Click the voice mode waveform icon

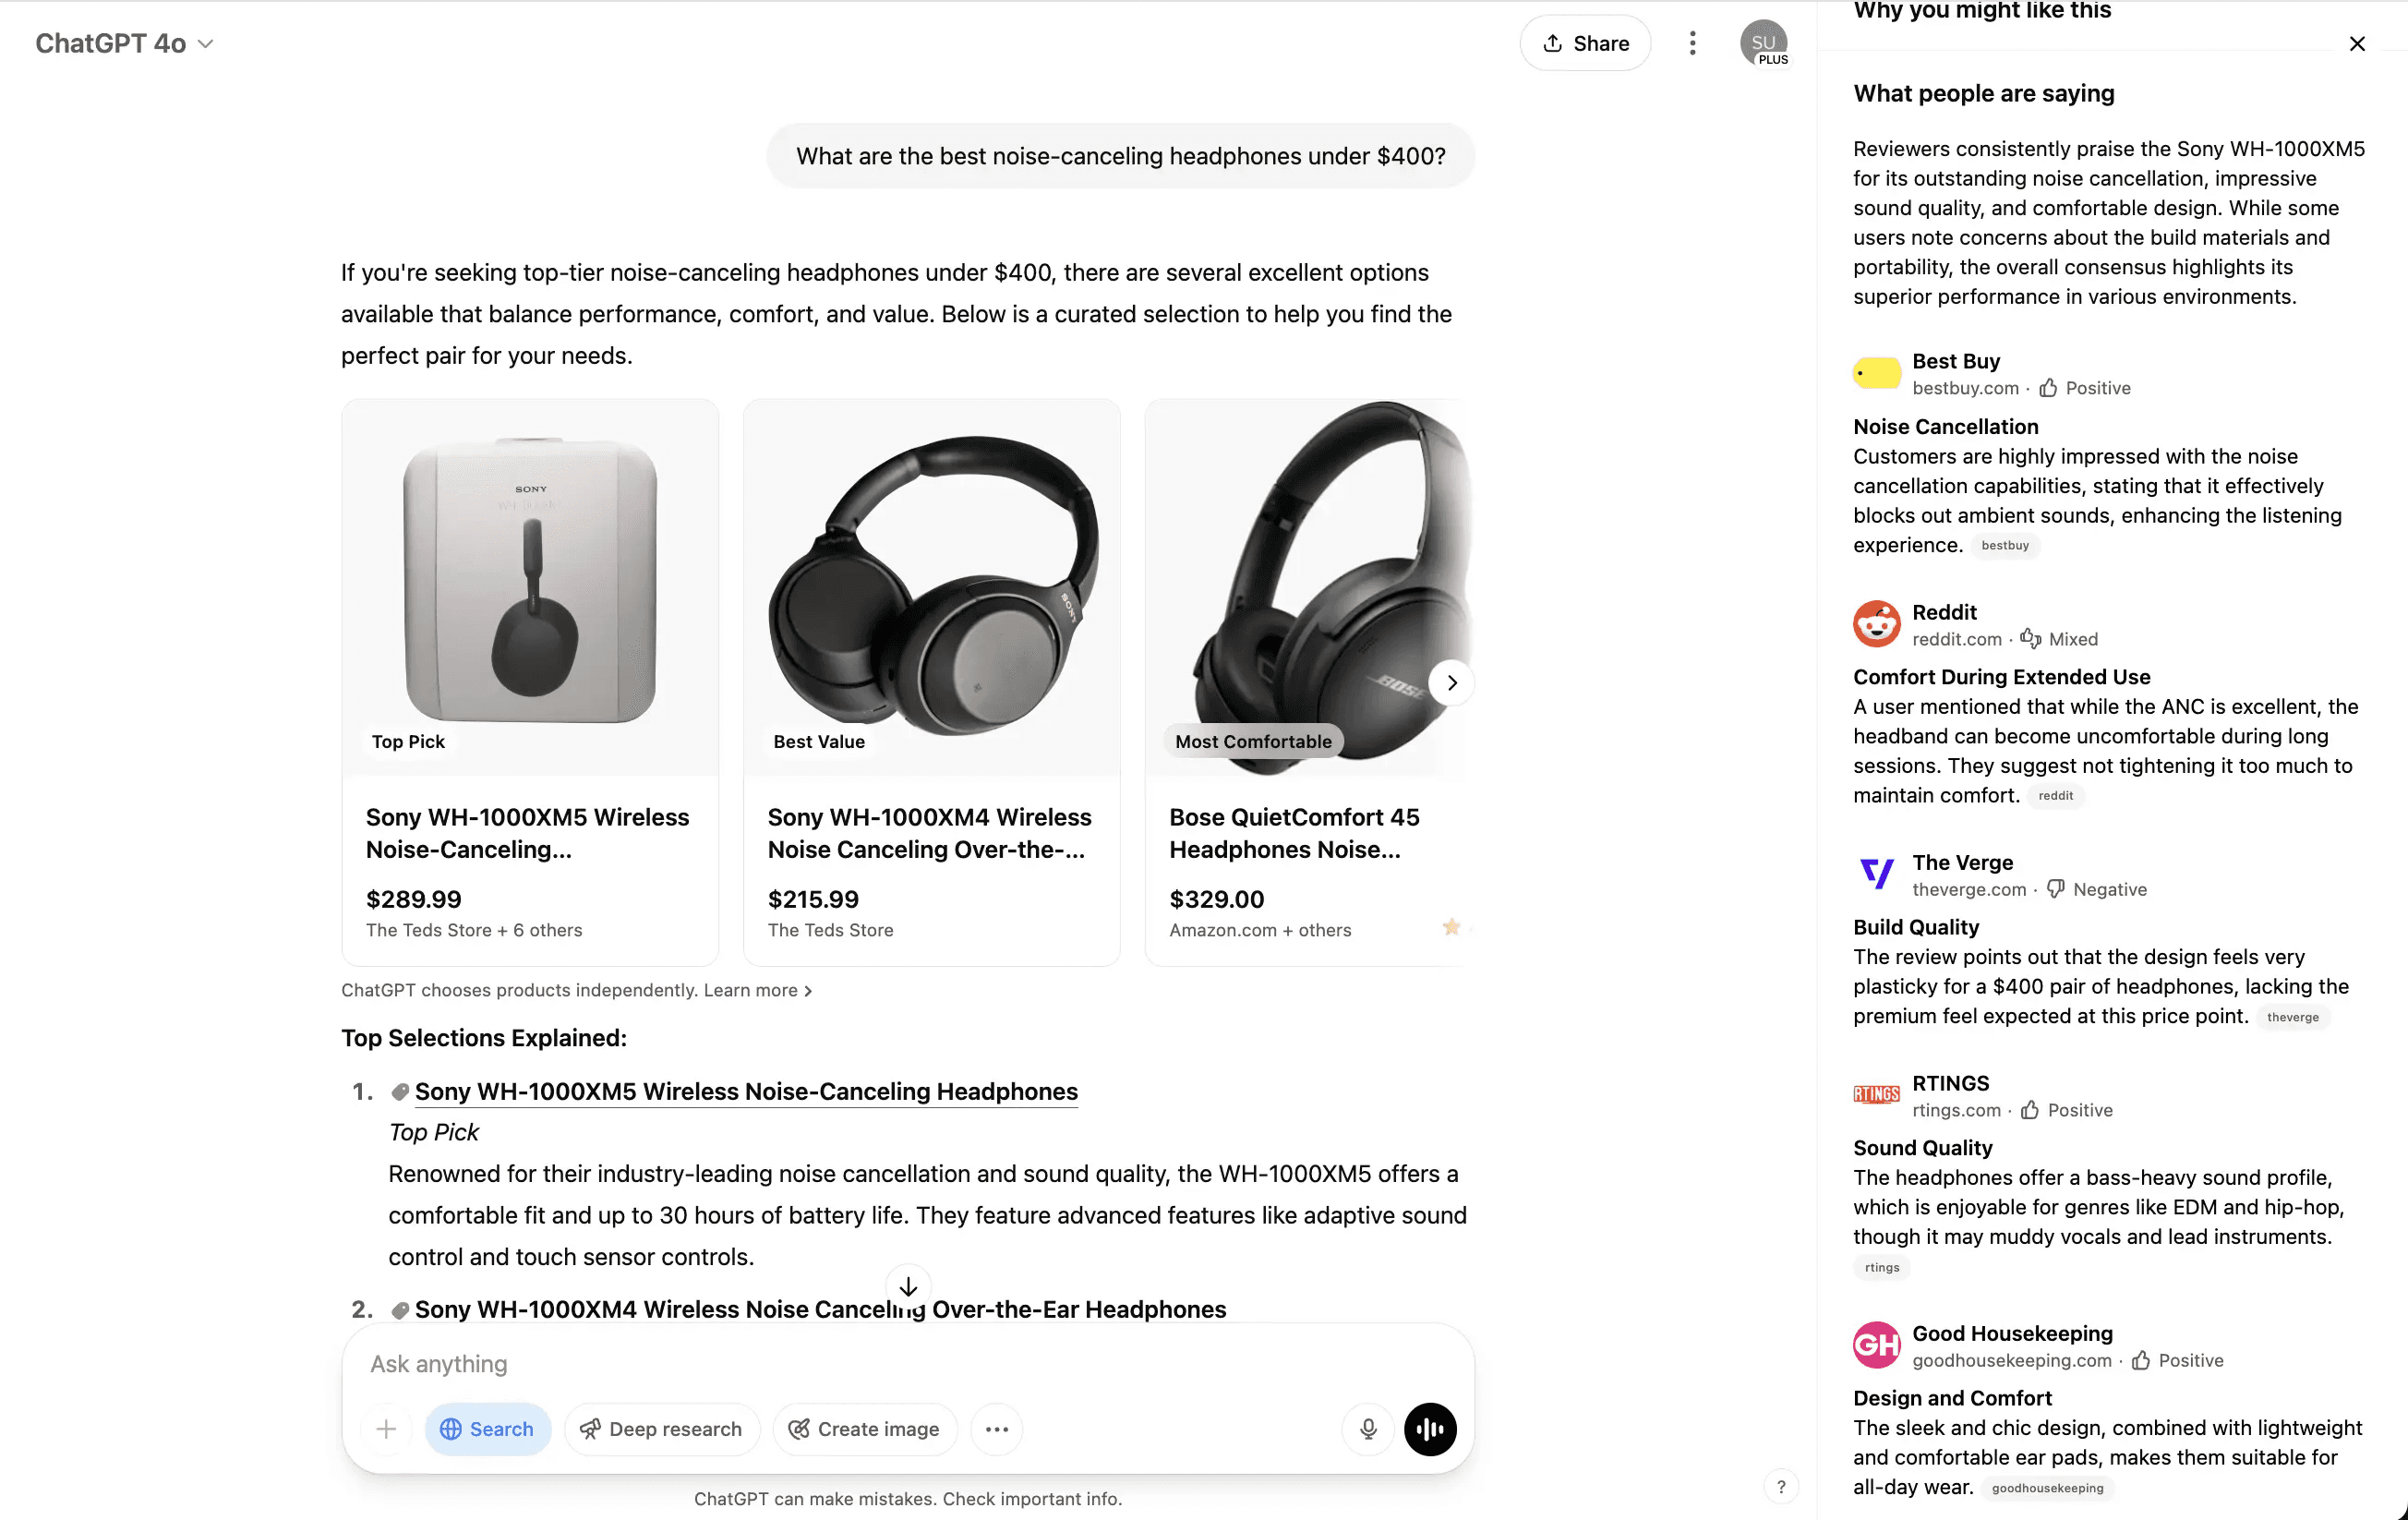(x=1430, y=1429)
